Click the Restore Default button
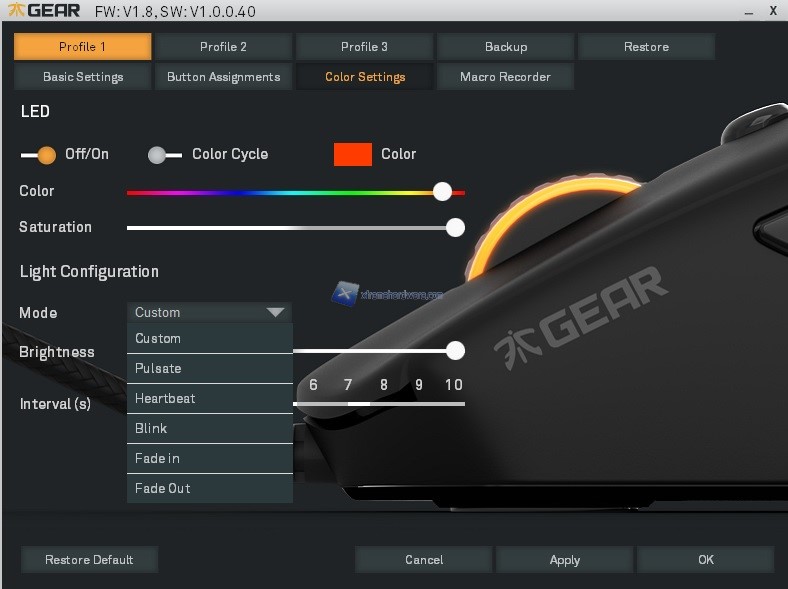788x589 pixels. pos(89,560)
